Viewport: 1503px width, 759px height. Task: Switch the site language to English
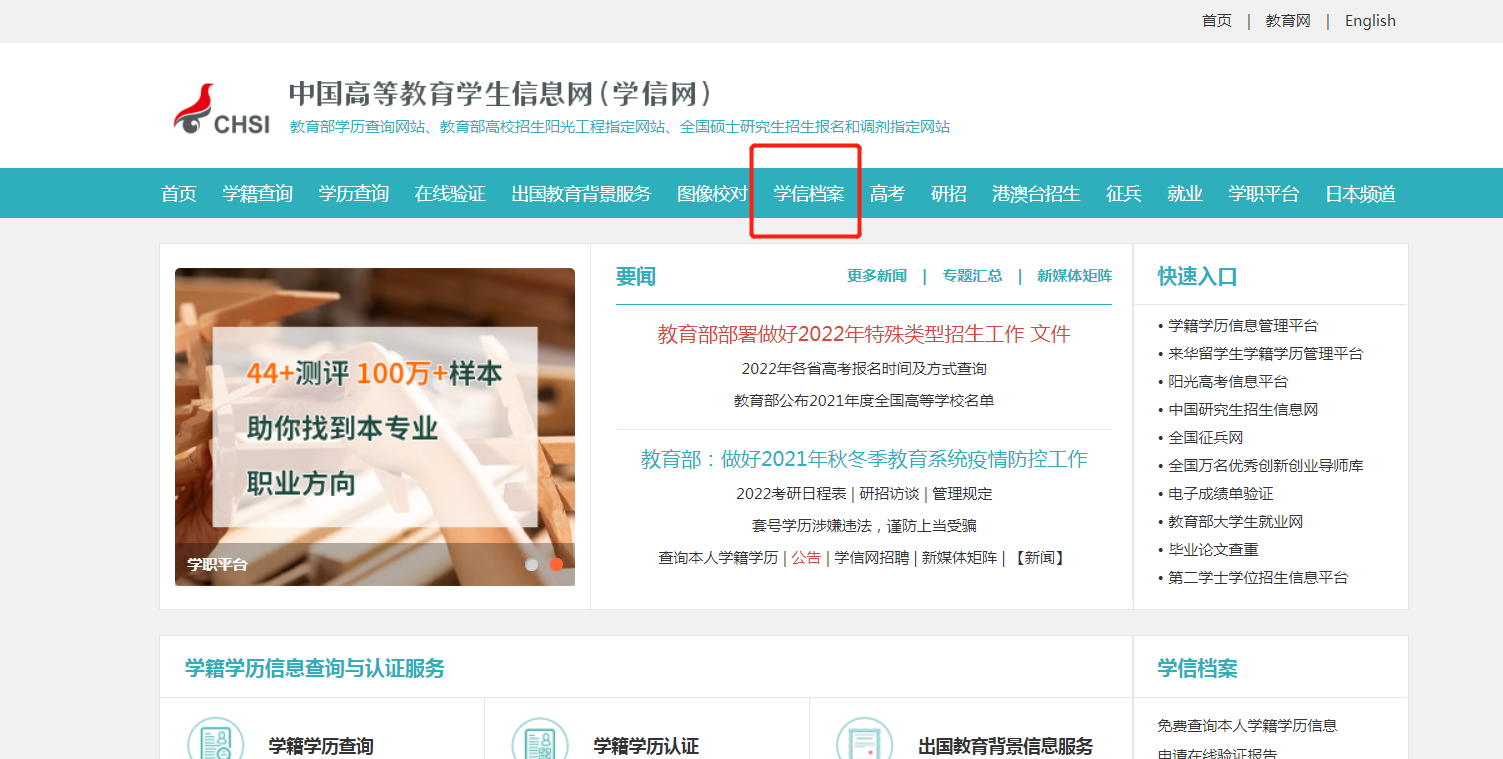[x=1370, y=21]
